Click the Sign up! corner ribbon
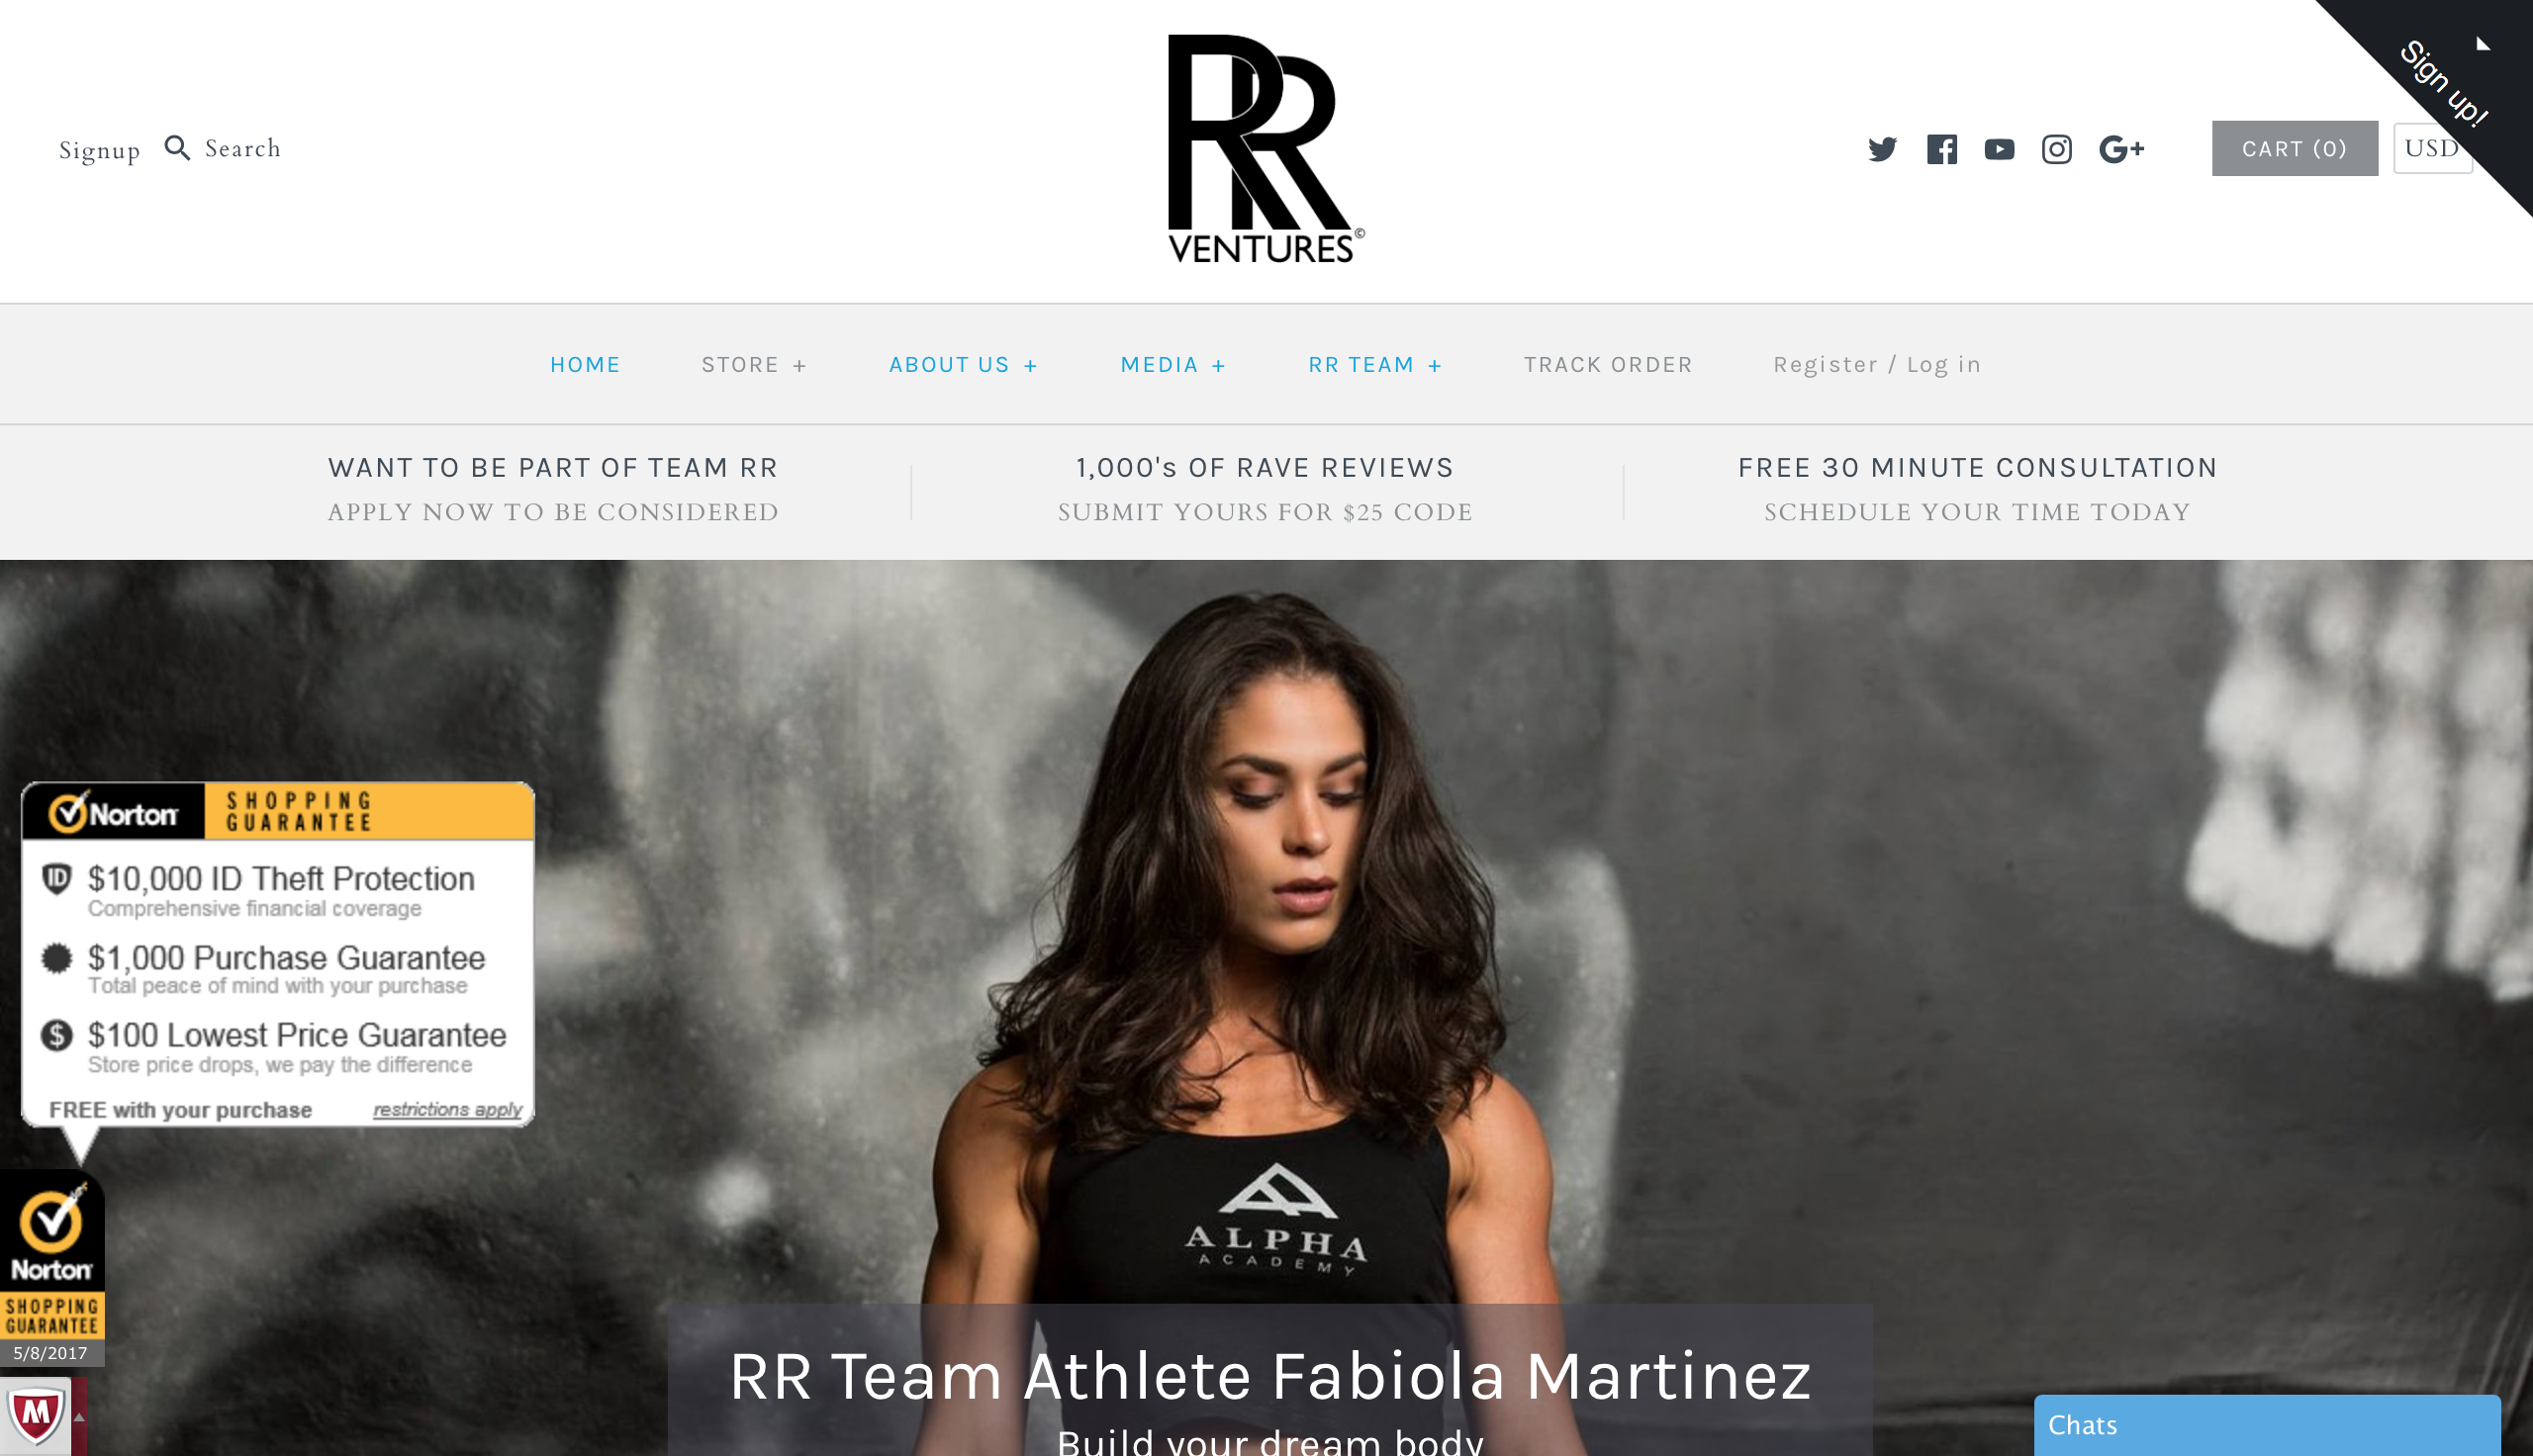Viewport: 2533px width, 1456px height. (2443, 83)
